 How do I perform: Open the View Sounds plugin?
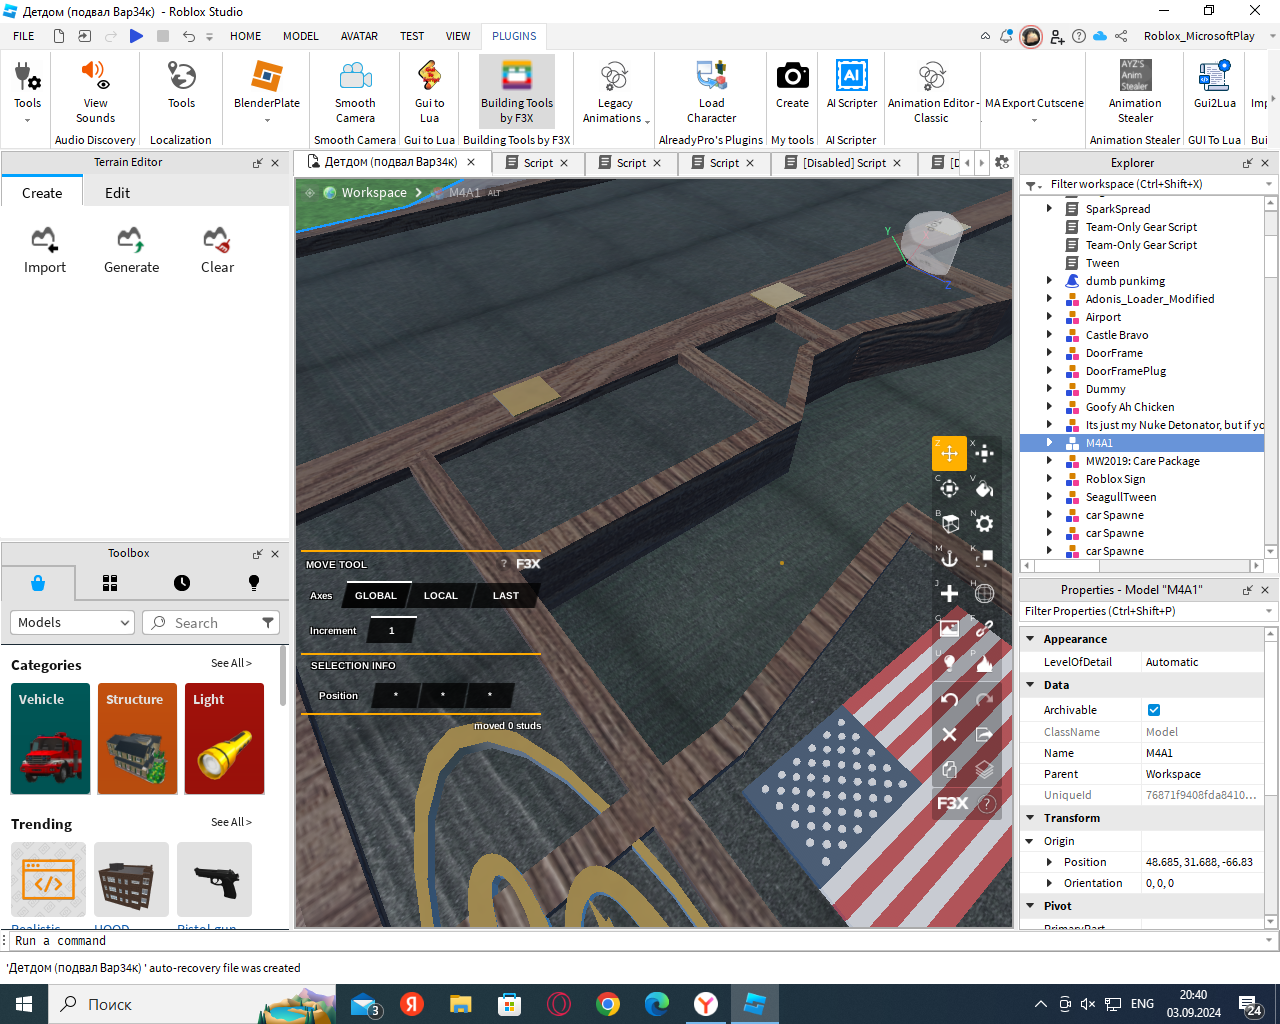(95, 91)
